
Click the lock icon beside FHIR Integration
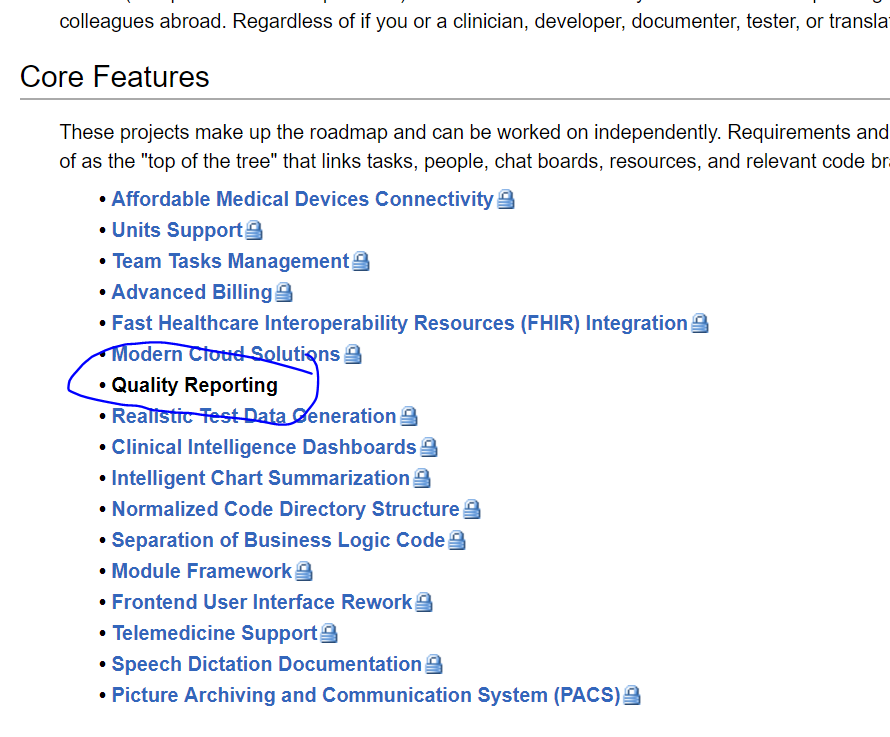700,323
